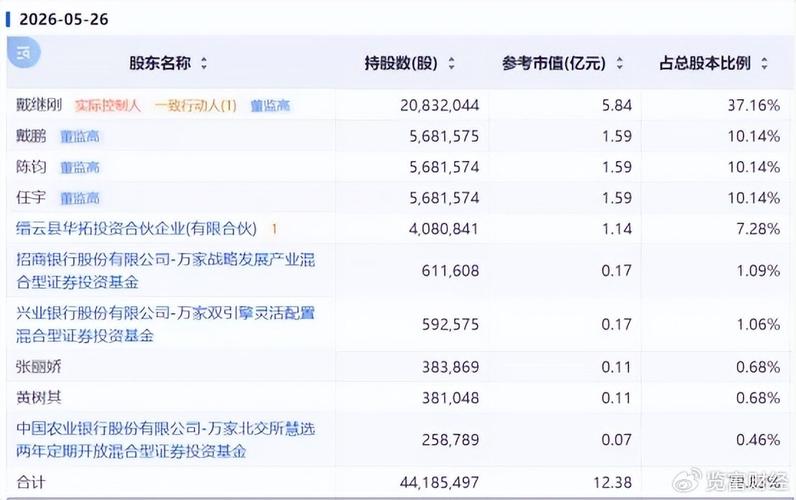The image size is (796, 500).
Task: Open 万家北交所慧选两年定期开放基金 link
Action: (165, 440)
